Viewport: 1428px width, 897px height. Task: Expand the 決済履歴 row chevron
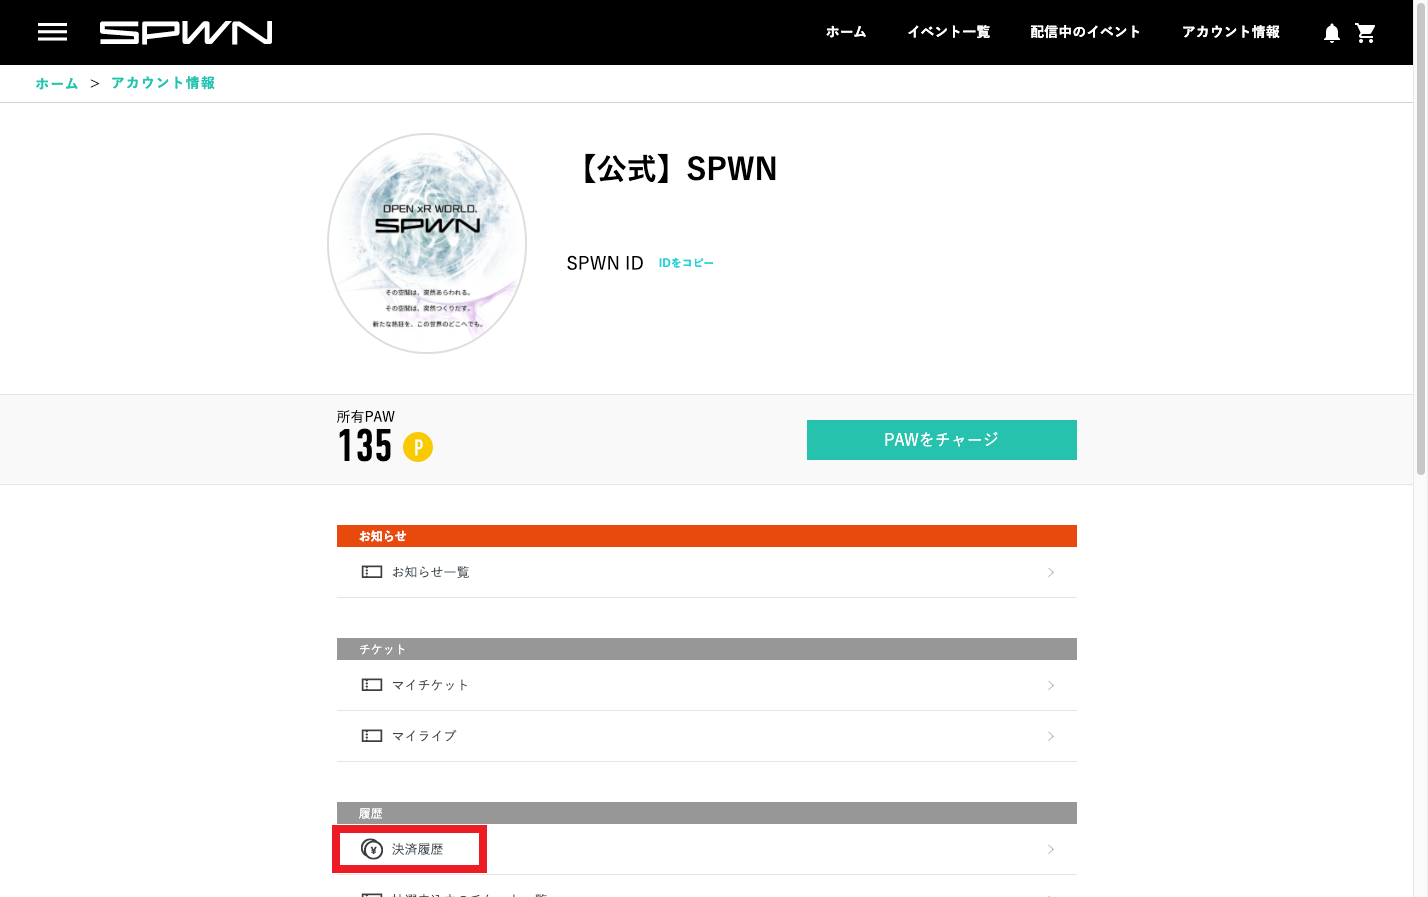pos(1051,849)
